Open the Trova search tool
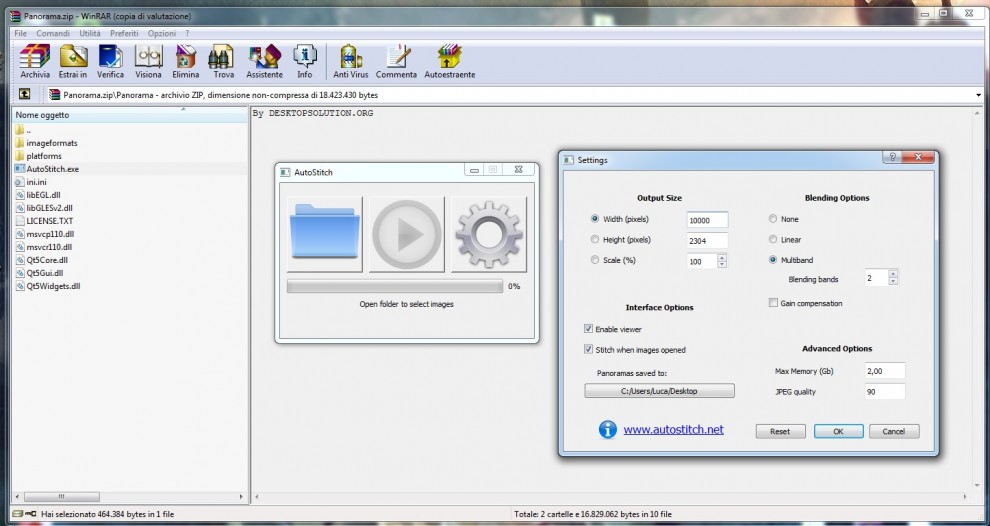 (x=223, y=61)
